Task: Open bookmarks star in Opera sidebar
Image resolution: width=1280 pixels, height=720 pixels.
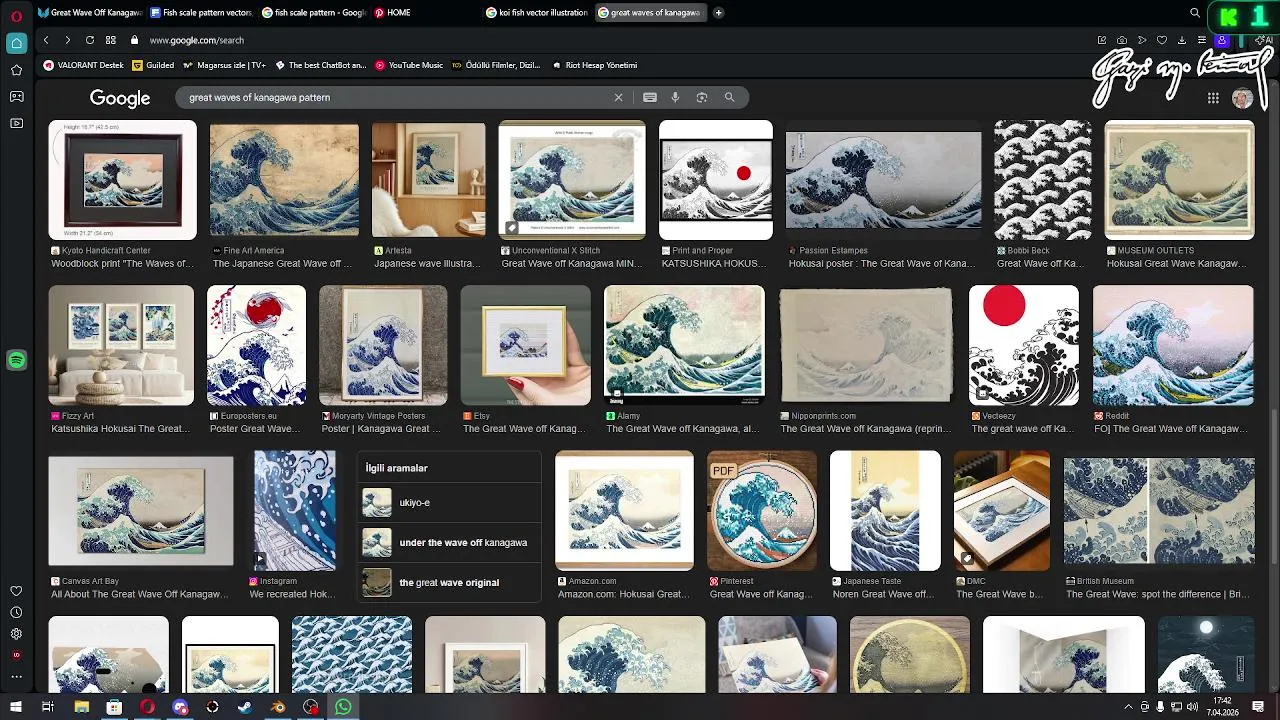Action: coord(16,70)
